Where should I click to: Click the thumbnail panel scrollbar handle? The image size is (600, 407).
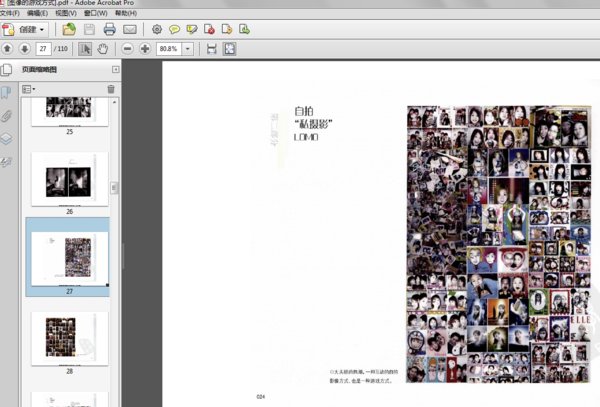pyautogui.click(x=114, y=188)
